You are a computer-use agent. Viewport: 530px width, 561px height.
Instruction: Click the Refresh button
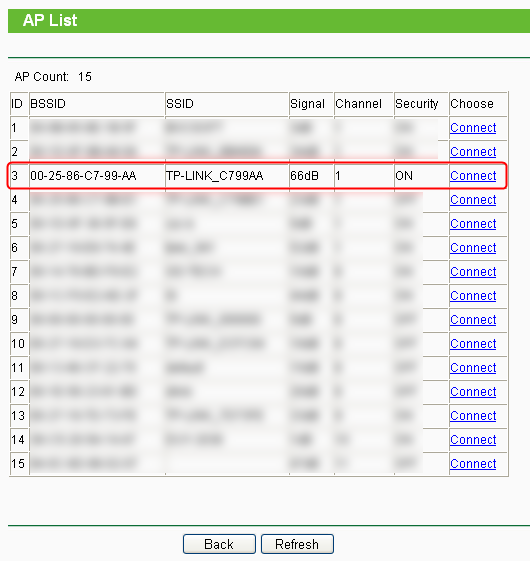click(x=297, y=544)
